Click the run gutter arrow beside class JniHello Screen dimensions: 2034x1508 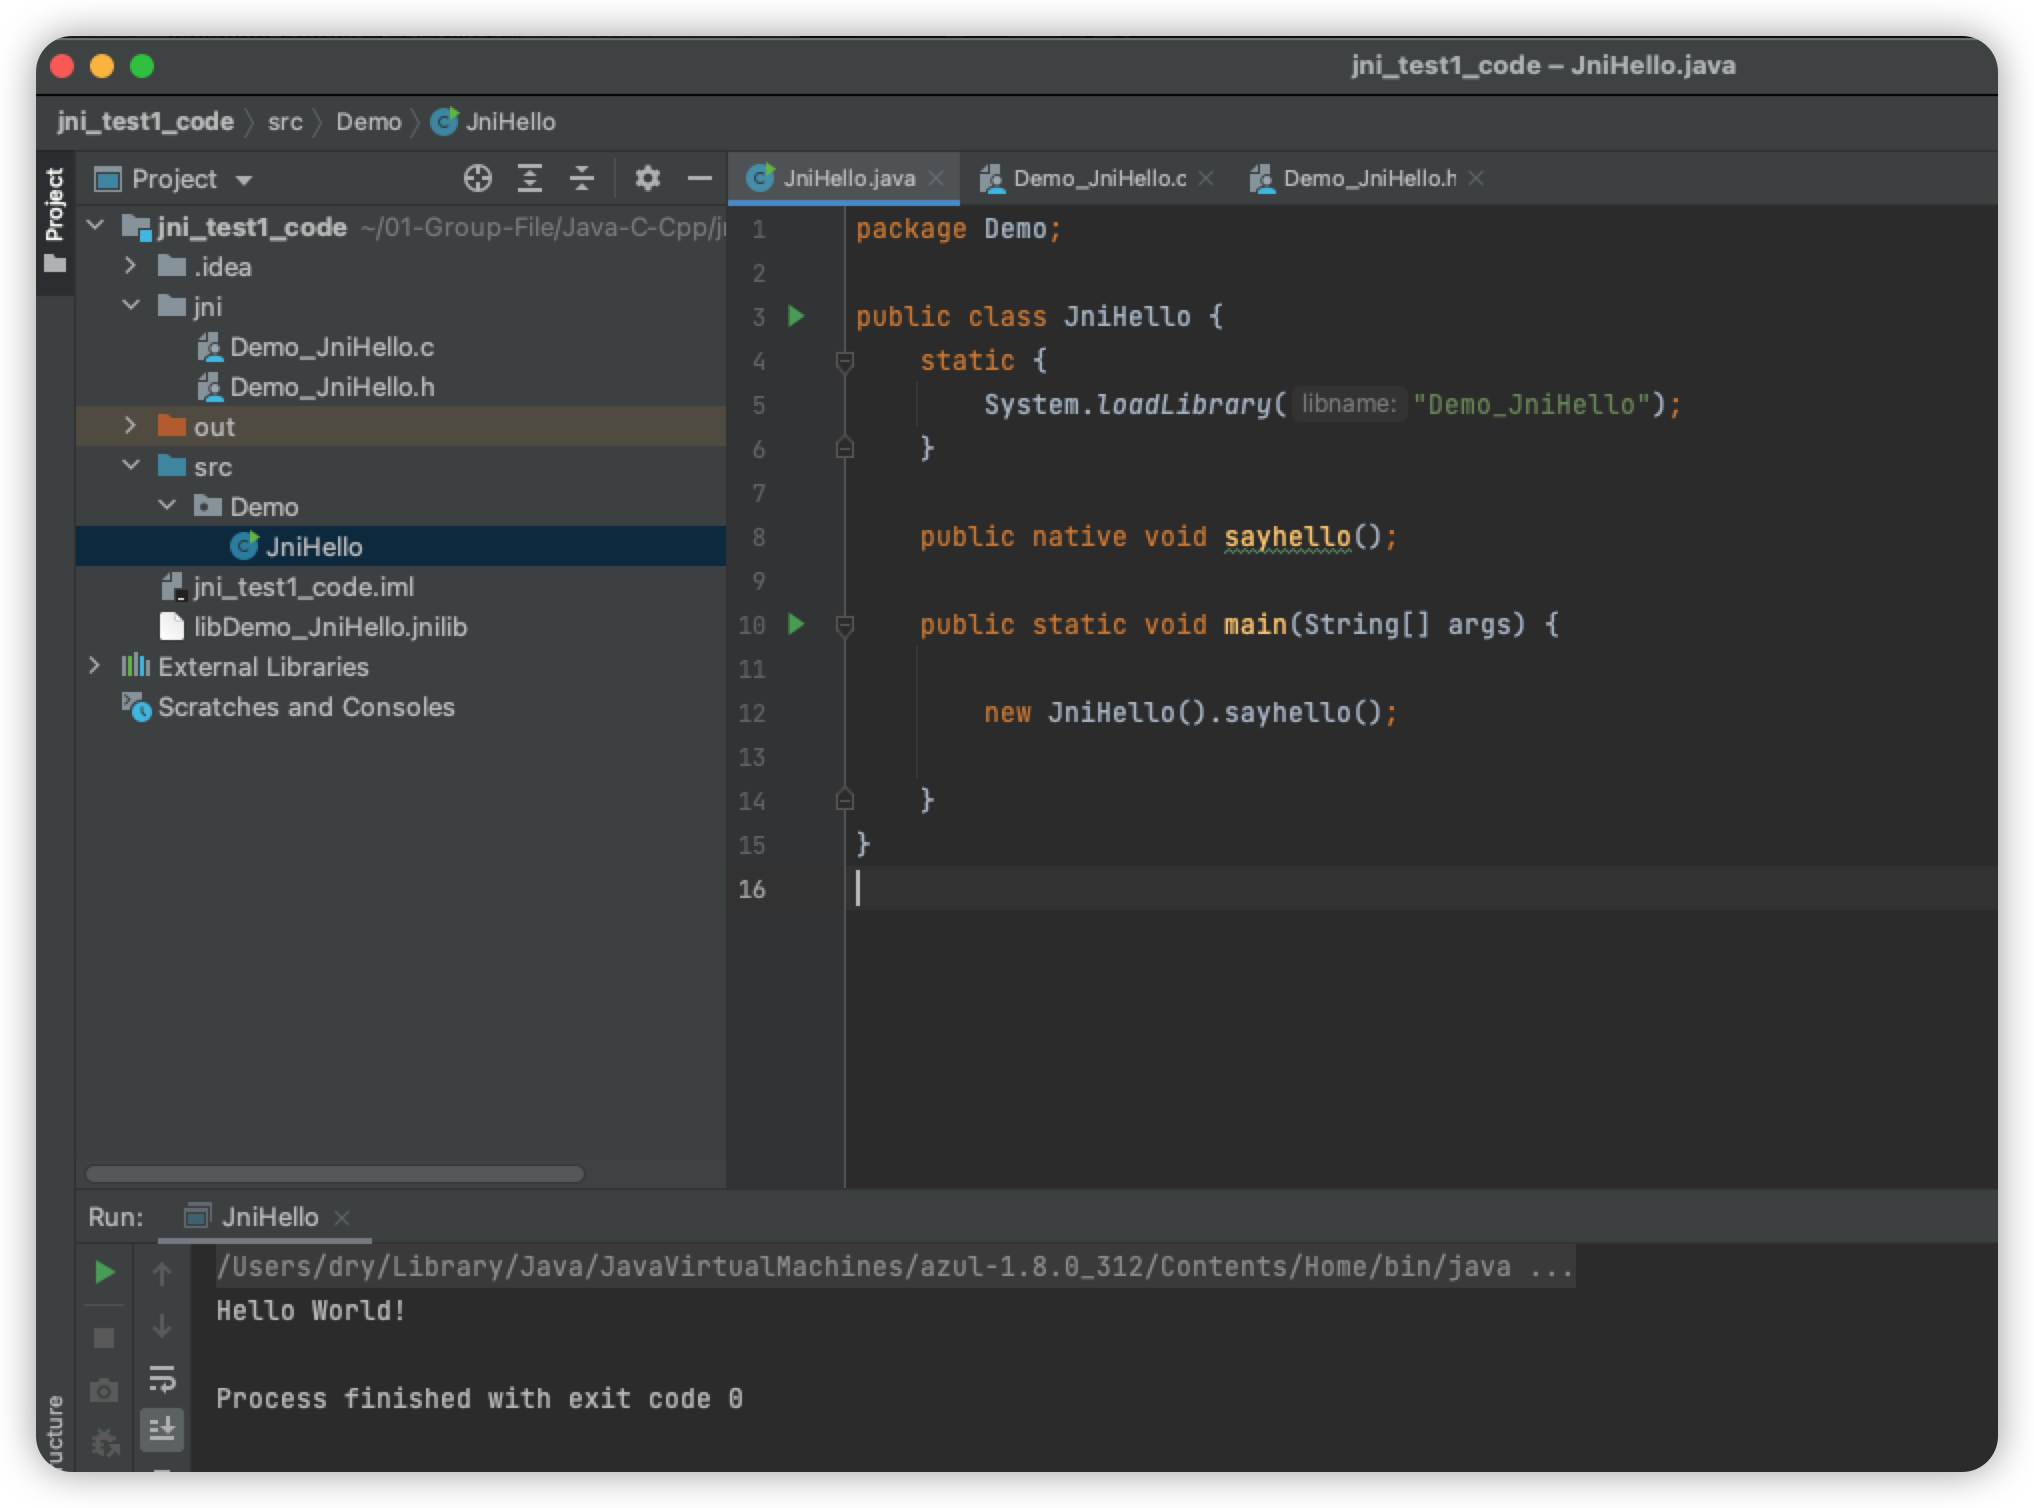click(x=796, y=317)
